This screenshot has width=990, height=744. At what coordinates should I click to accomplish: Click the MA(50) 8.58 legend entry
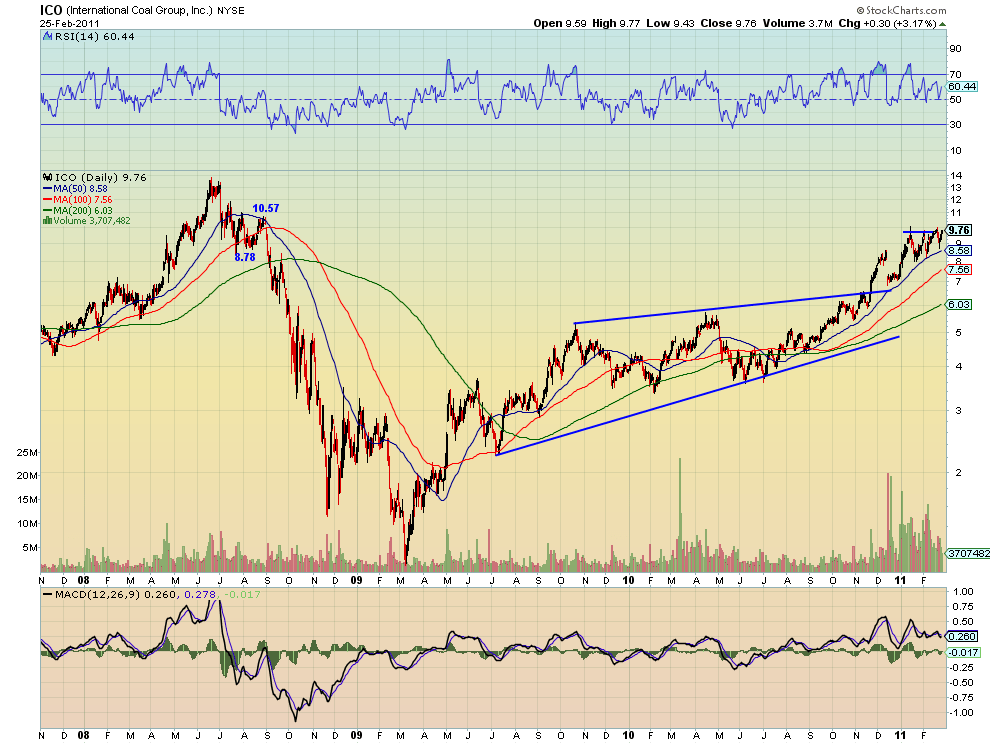[80, 188]
